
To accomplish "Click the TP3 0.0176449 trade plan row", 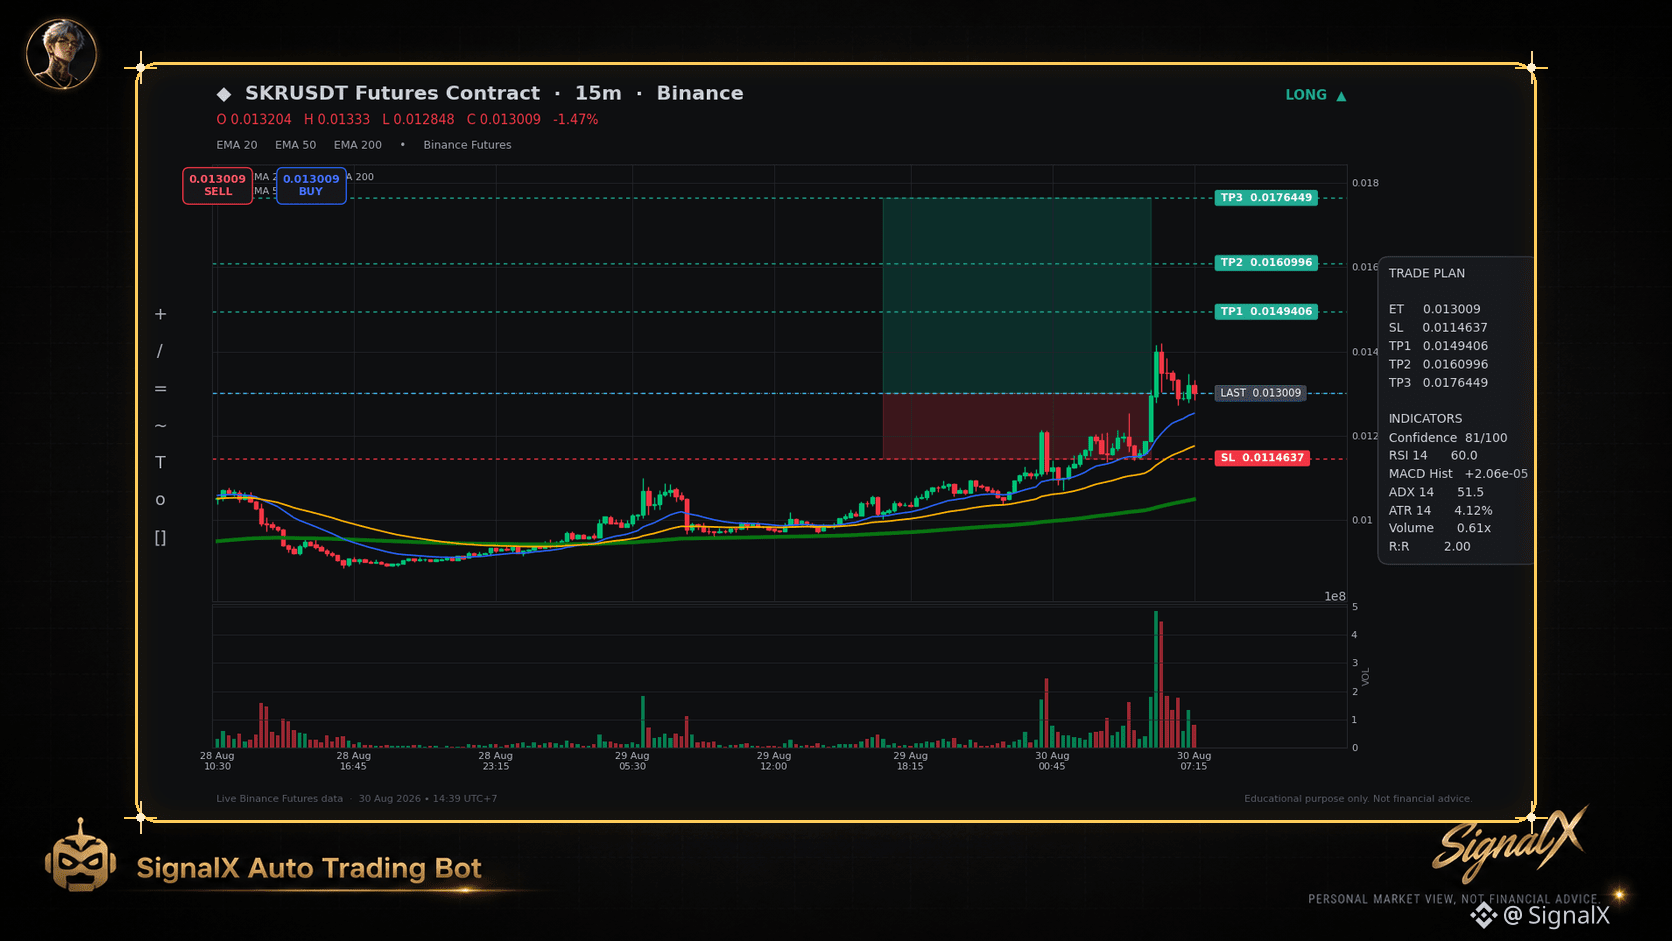I will [x=1438, y=383].
